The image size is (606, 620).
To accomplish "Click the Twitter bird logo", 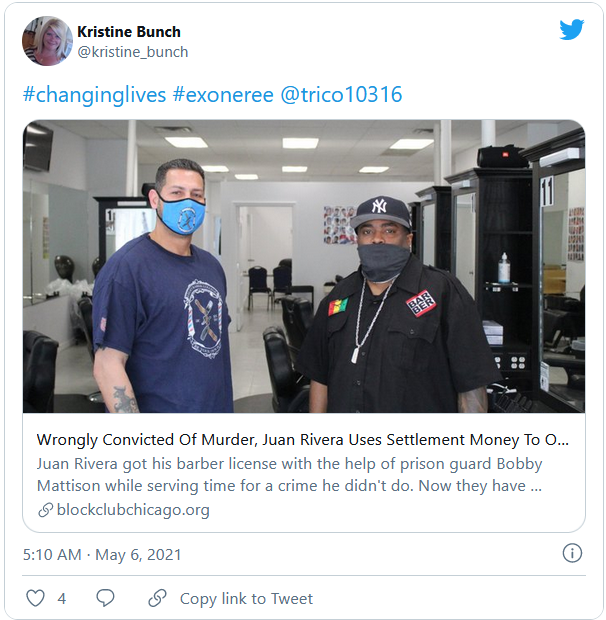I will 571,29.
